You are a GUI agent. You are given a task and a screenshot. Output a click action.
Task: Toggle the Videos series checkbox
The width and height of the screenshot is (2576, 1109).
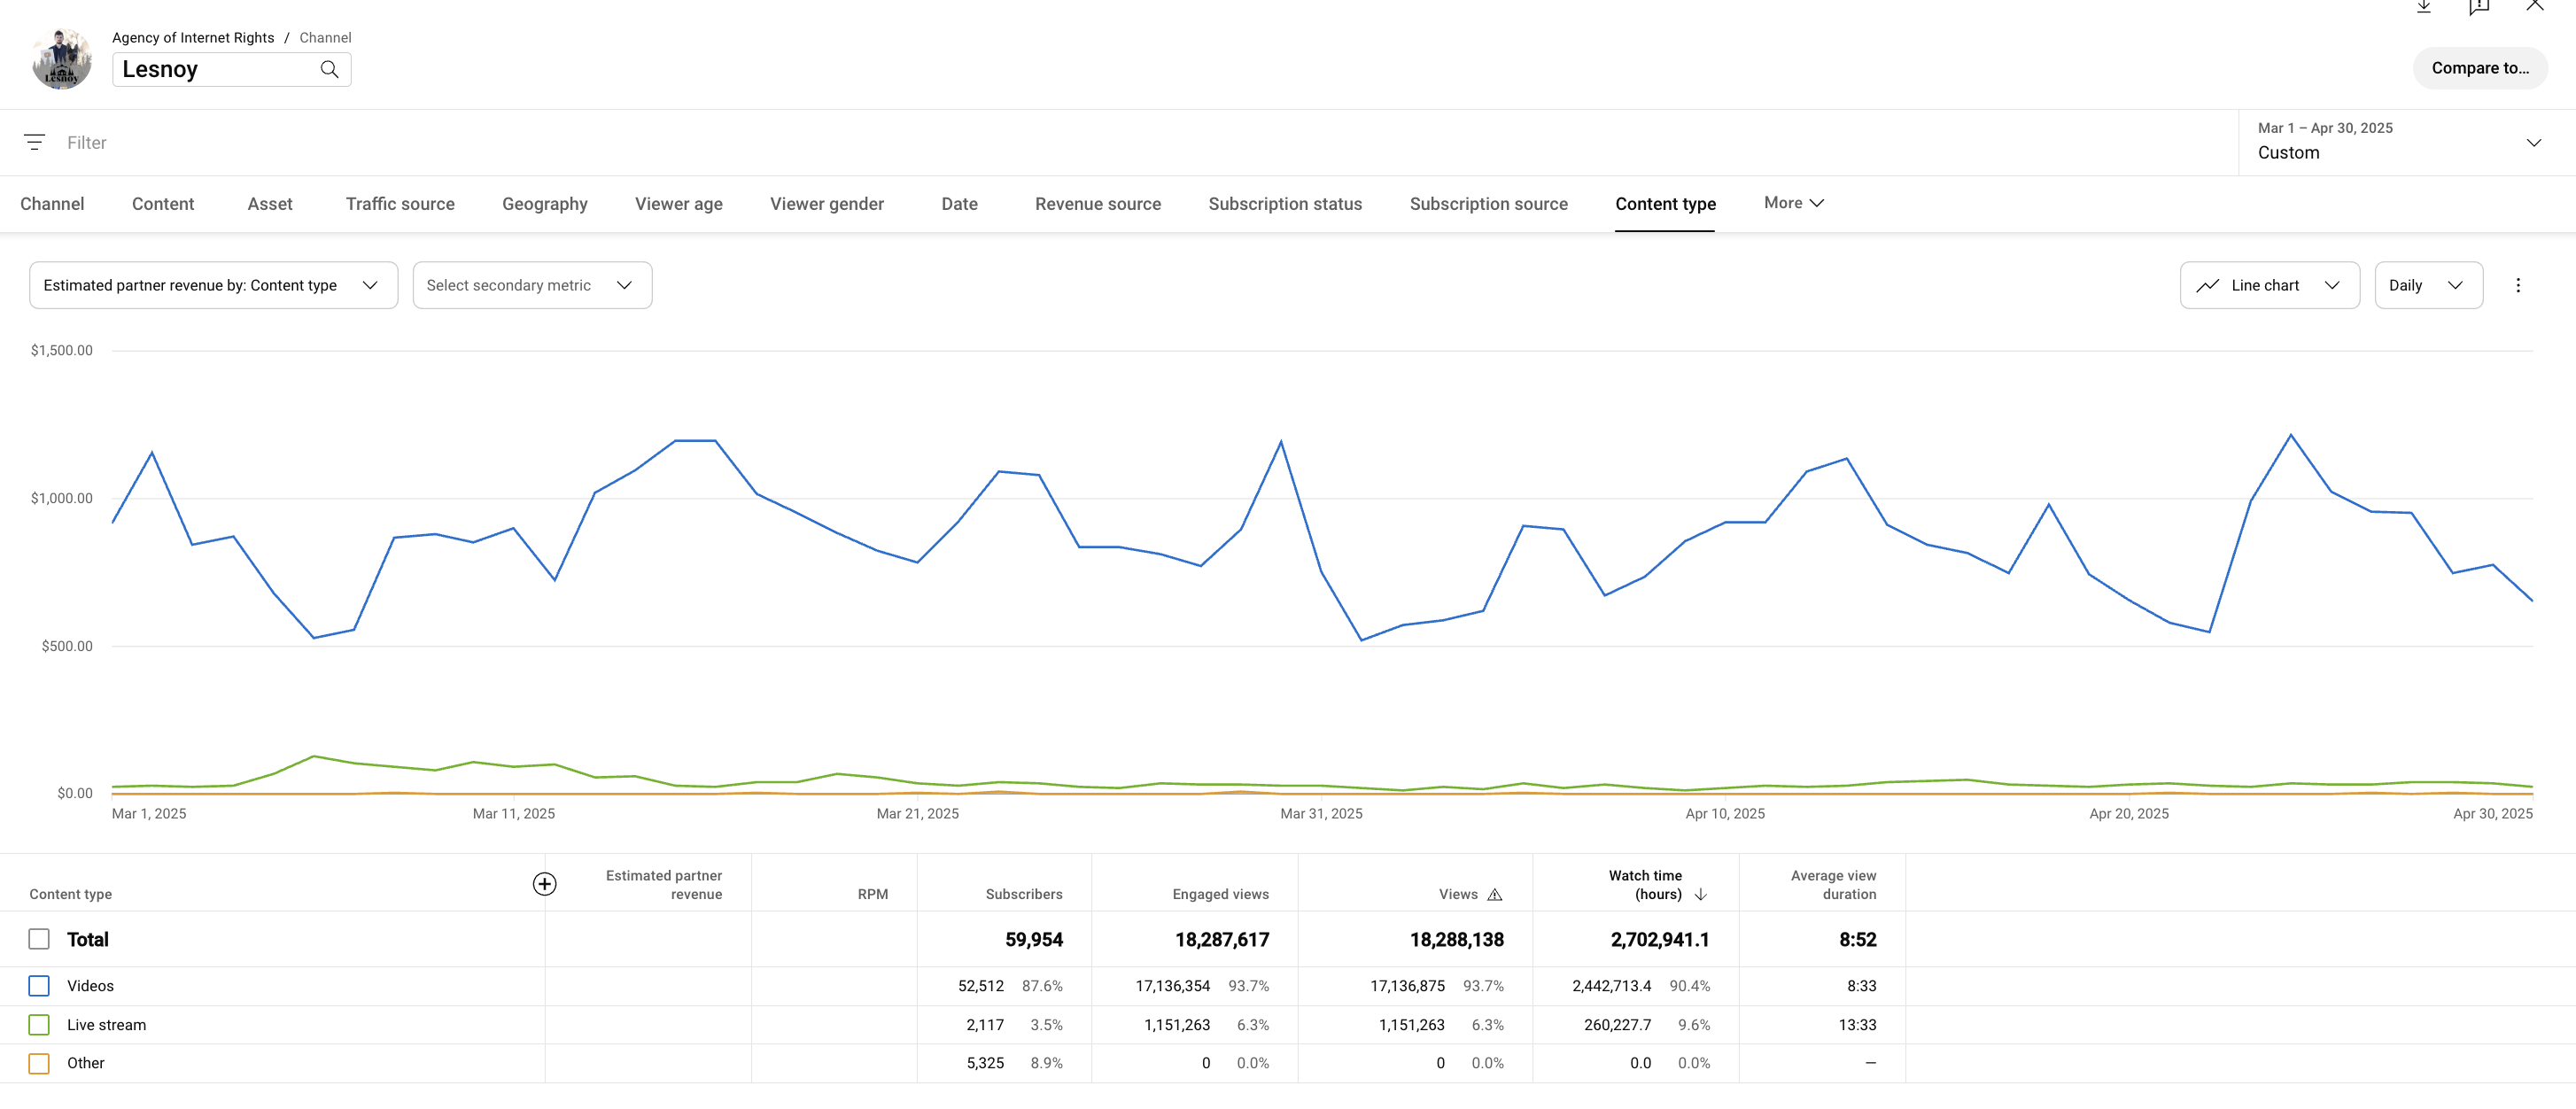39,986
